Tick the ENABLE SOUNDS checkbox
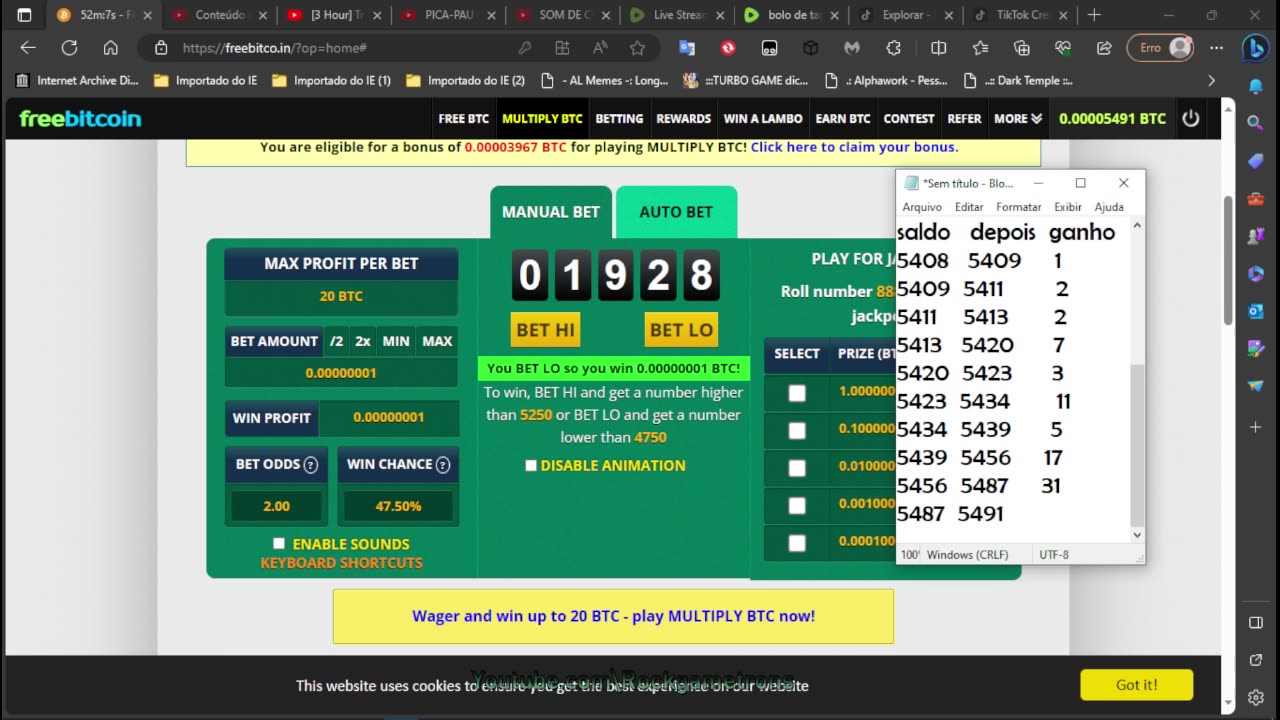The height and width of the screenshot is (720, 1280). pos(279,543)
